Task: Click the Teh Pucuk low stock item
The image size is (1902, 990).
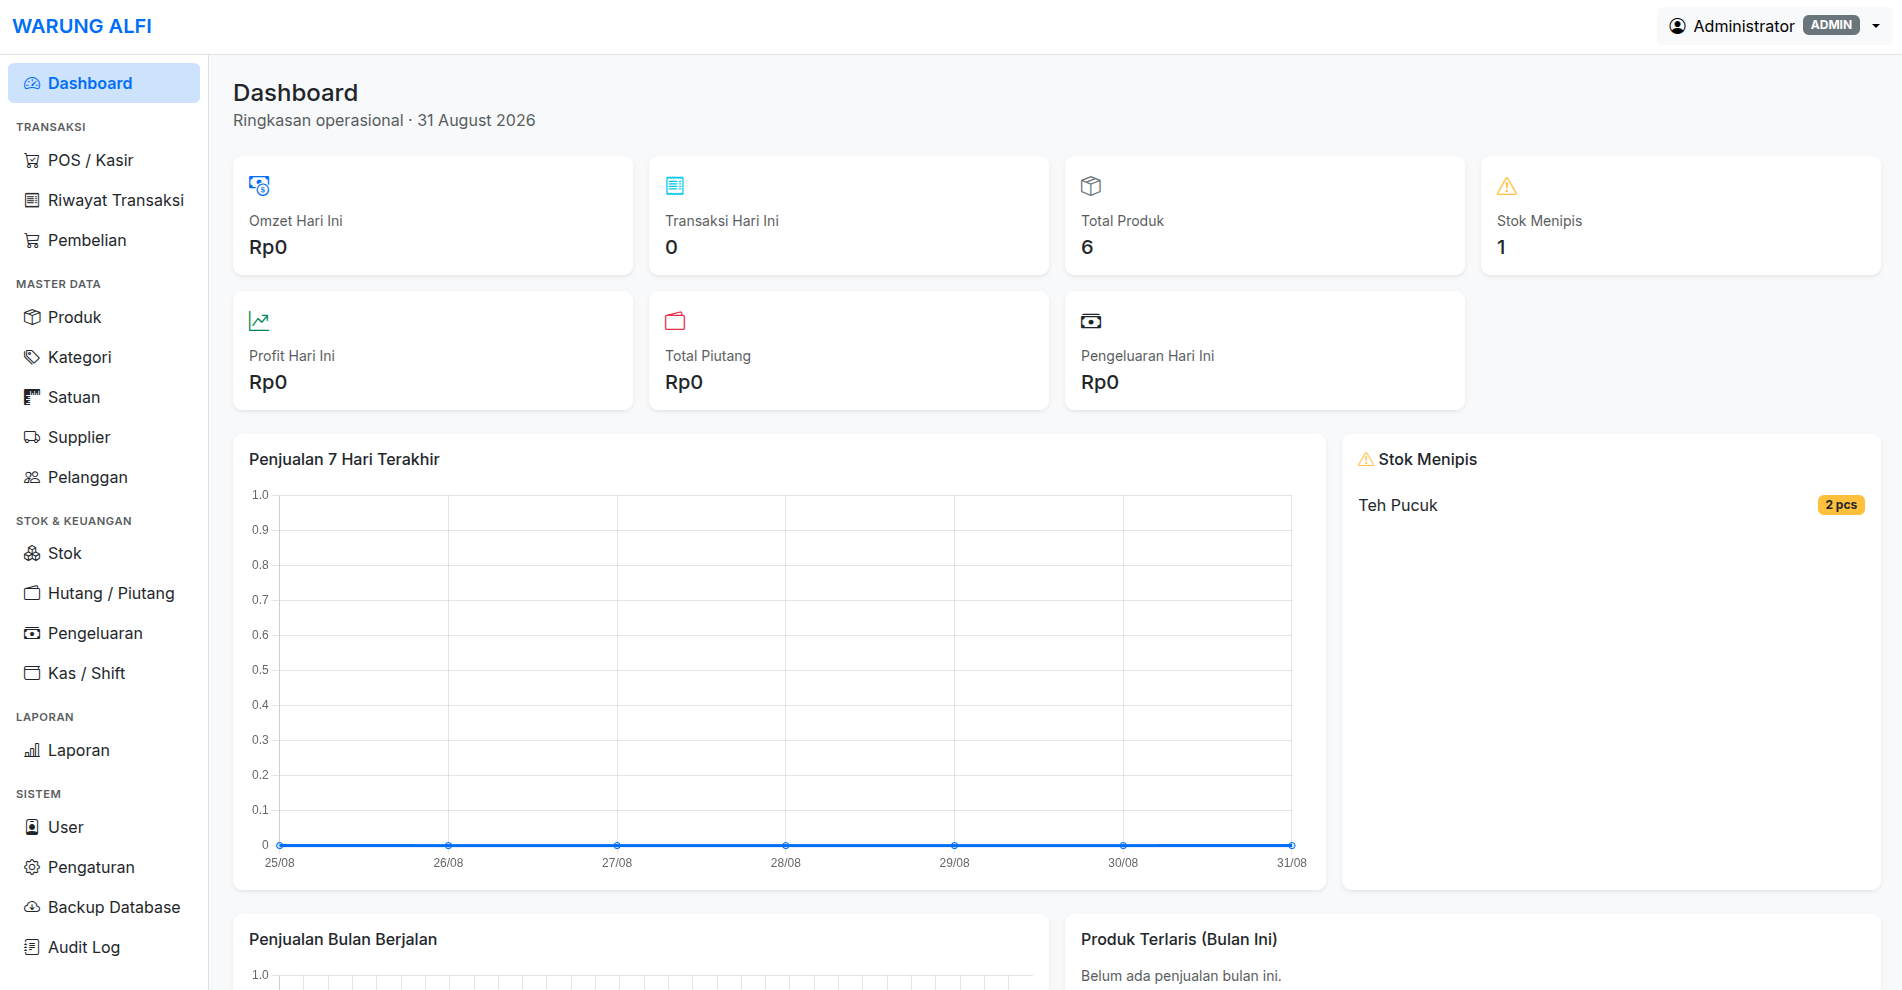Action: (x=1397, y=505)
